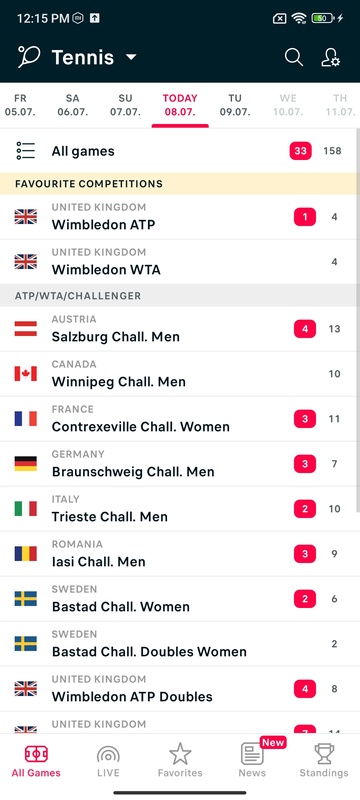The image size is (360, 800).
Task: Open Bastad Chall. Doubles Women
Action: coord(180,643)
